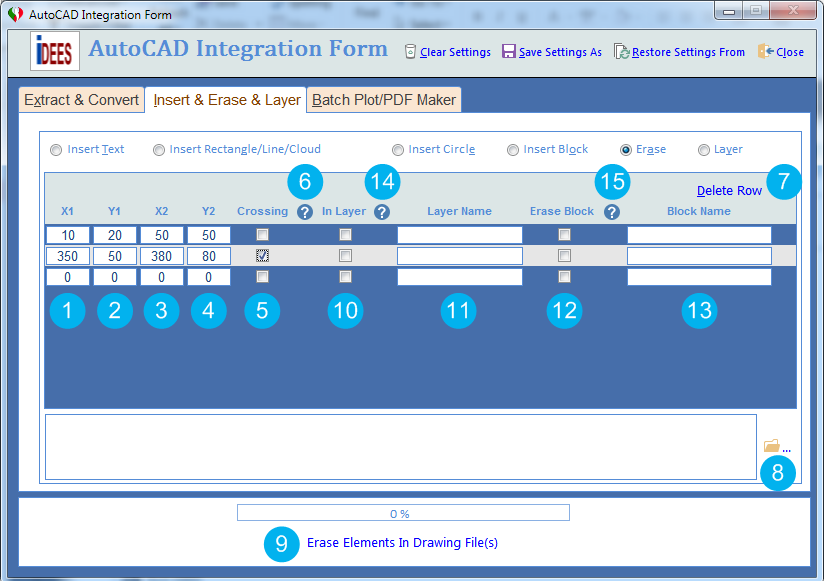824x581 pixels.
Task: Click Erase Elements In Drawing File(s)
Action: click(x=402, y=543)
